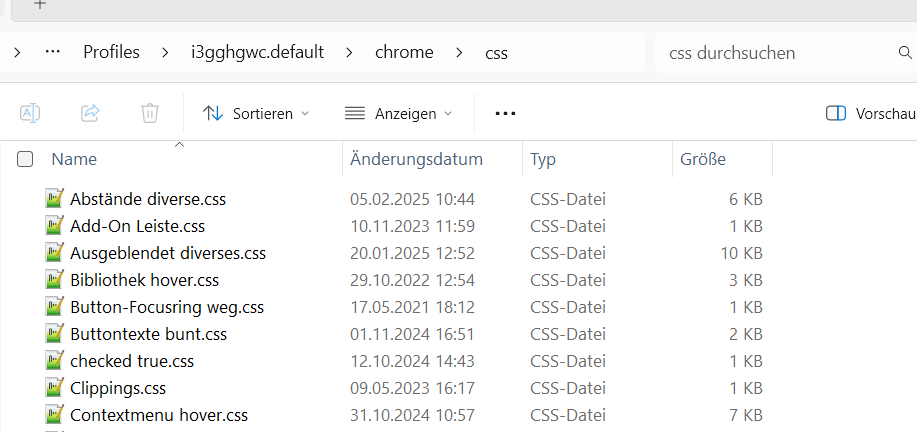Click the css durchsuchen search field
Image resolution: width=917 pixels, height=432 pixels.
click(x=770, y=52)
